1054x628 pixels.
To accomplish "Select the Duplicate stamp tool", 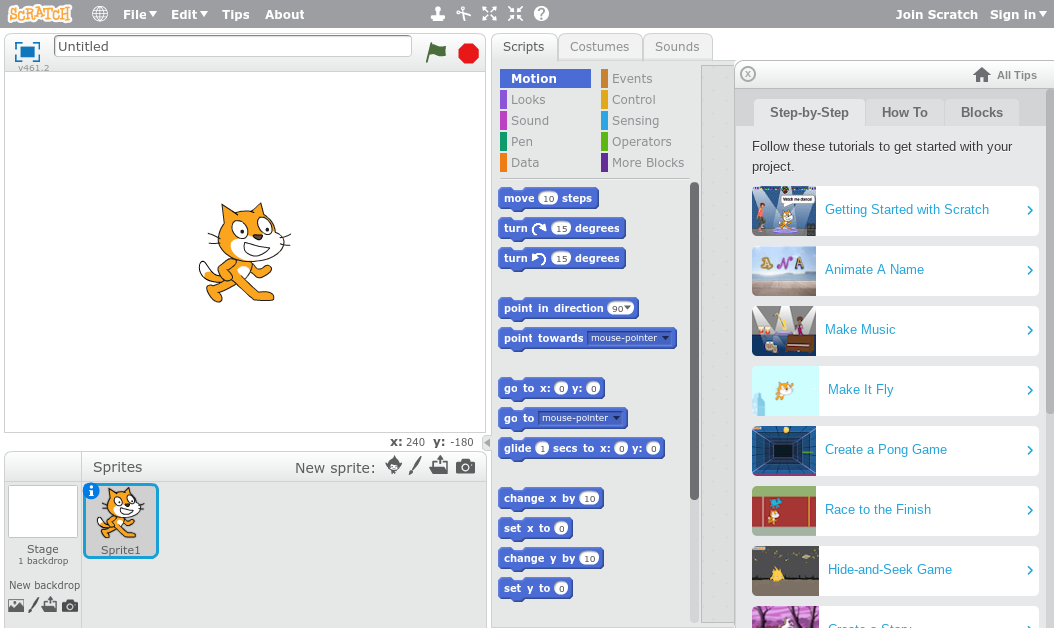I will (438, 13).
